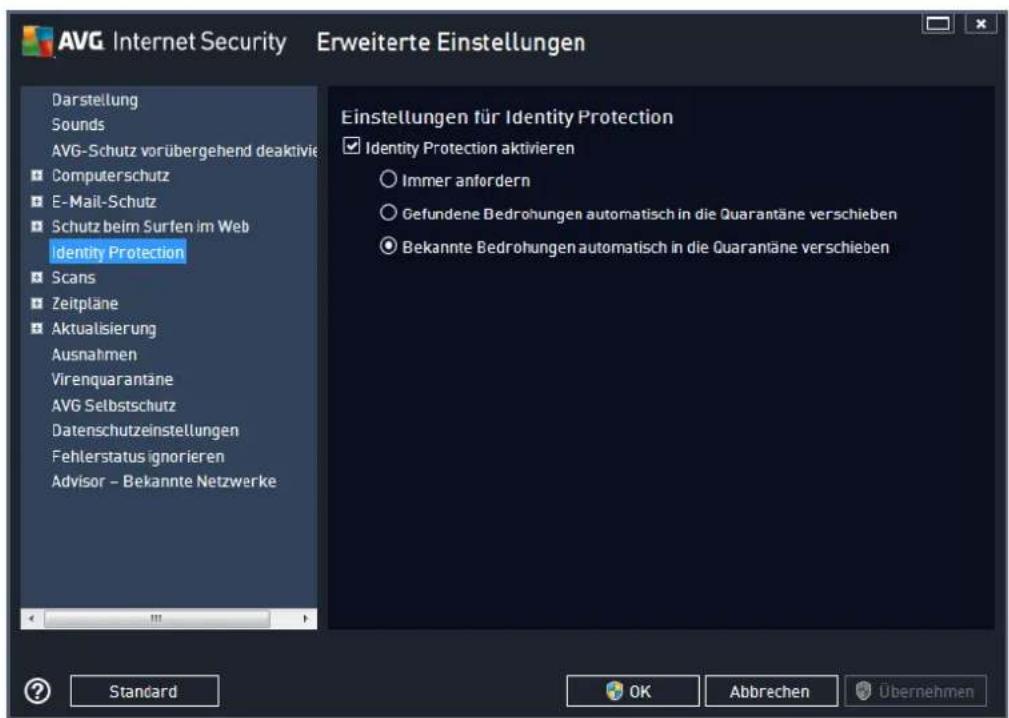Open the AVG Selbstschutz settings
Viewport: 1009px width, 718px height.
(113, 405)
